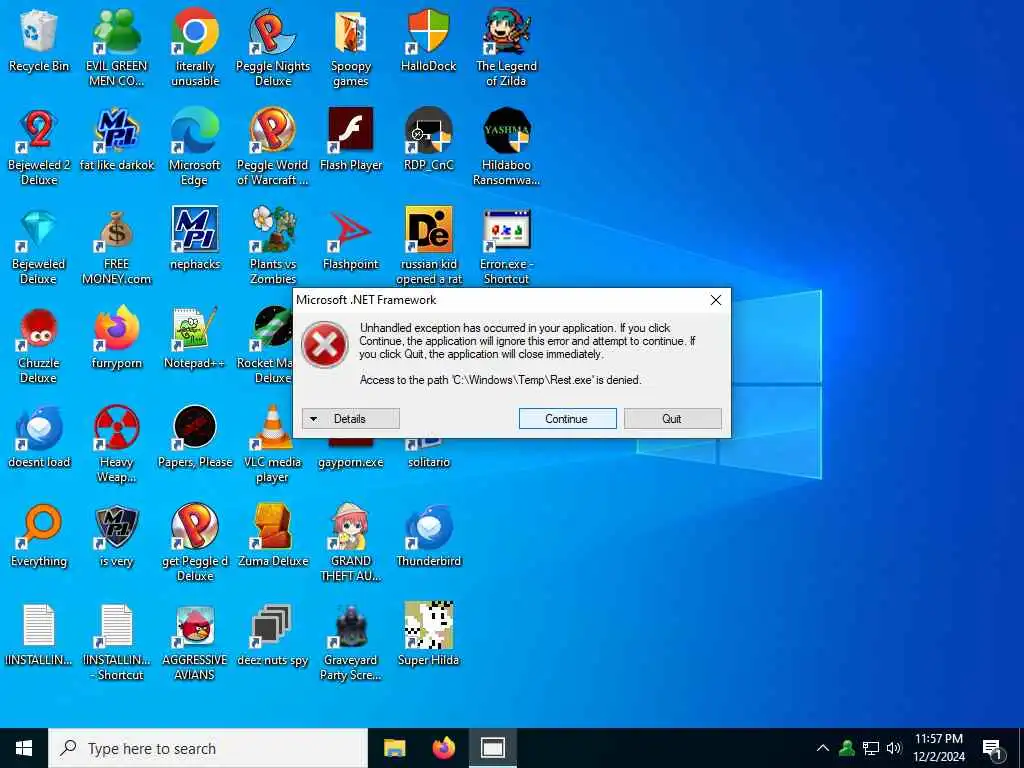Select the running application window taskbar button

(x=493, y=748)
